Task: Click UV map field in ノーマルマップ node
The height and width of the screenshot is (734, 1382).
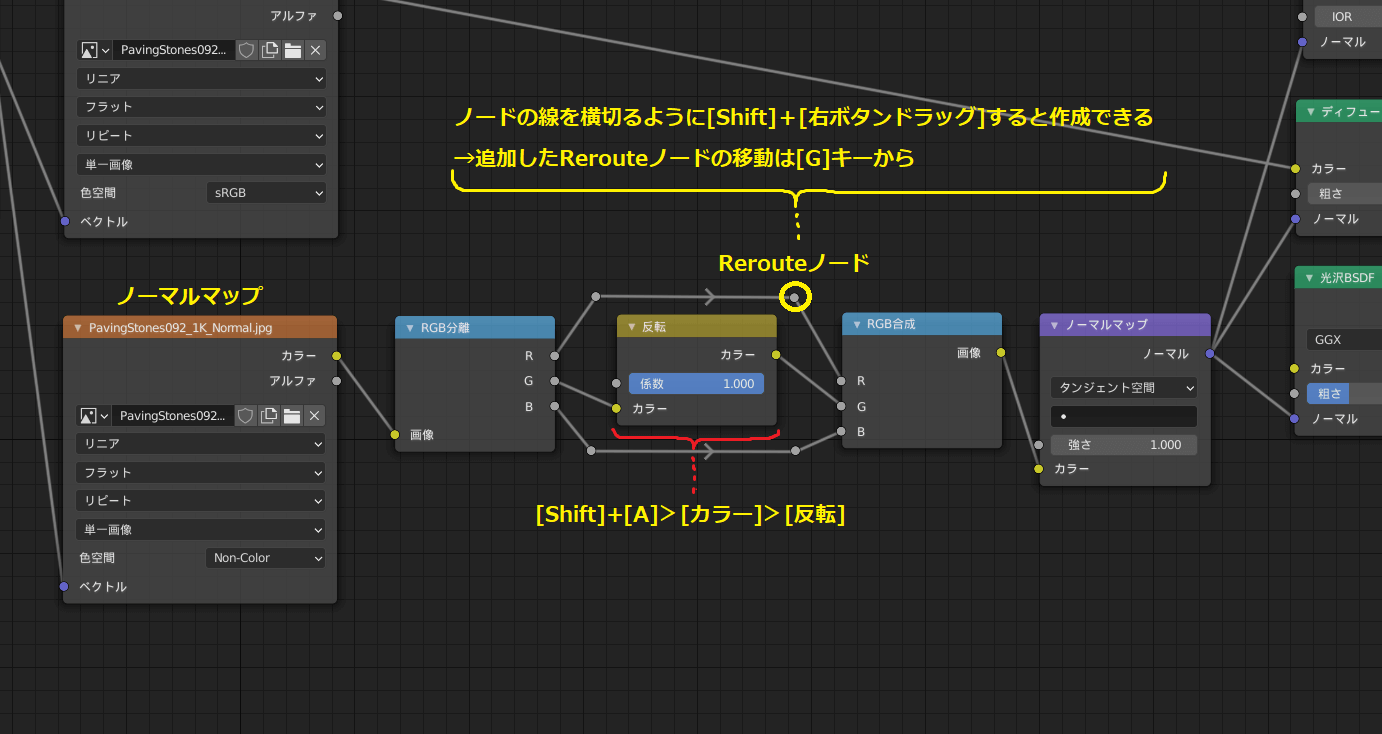Action: (x=1124, y=416)
